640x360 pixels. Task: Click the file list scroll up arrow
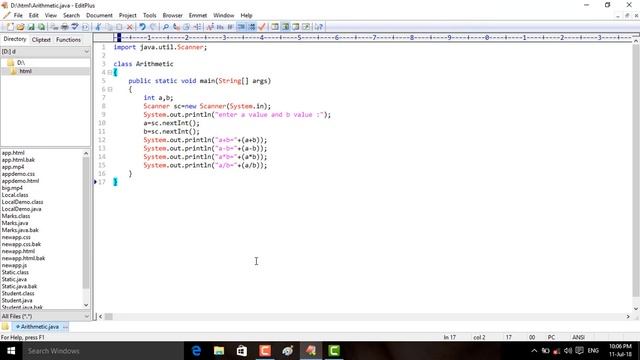(86, 153)
